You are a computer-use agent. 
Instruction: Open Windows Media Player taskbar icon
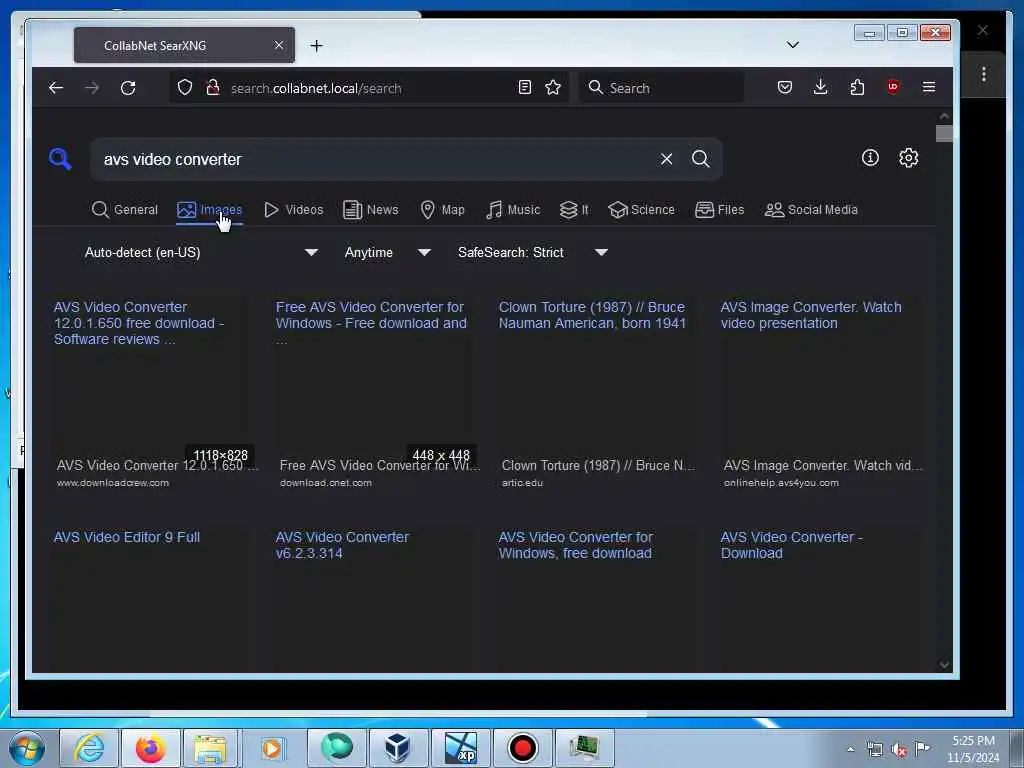point(272,748)
